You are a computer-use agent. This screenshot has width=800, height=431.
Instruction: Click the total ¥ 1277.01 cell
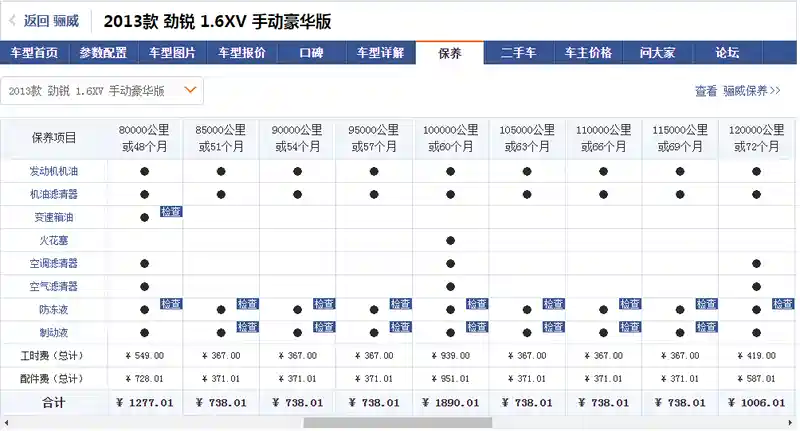tap(144, 403)
